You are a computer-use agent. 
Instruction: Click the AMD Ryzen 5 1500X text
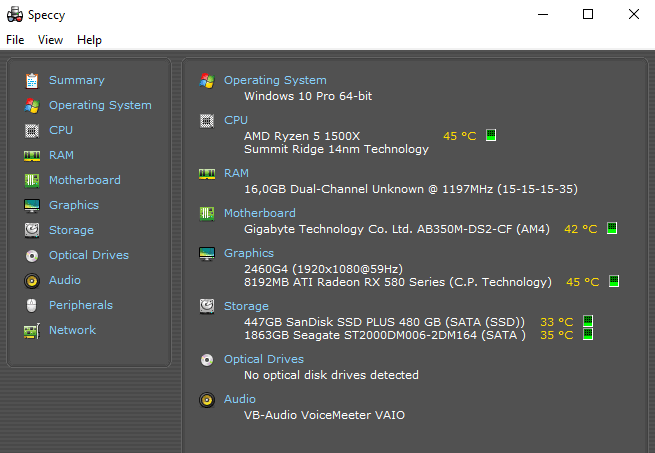[x=302, y=136]
